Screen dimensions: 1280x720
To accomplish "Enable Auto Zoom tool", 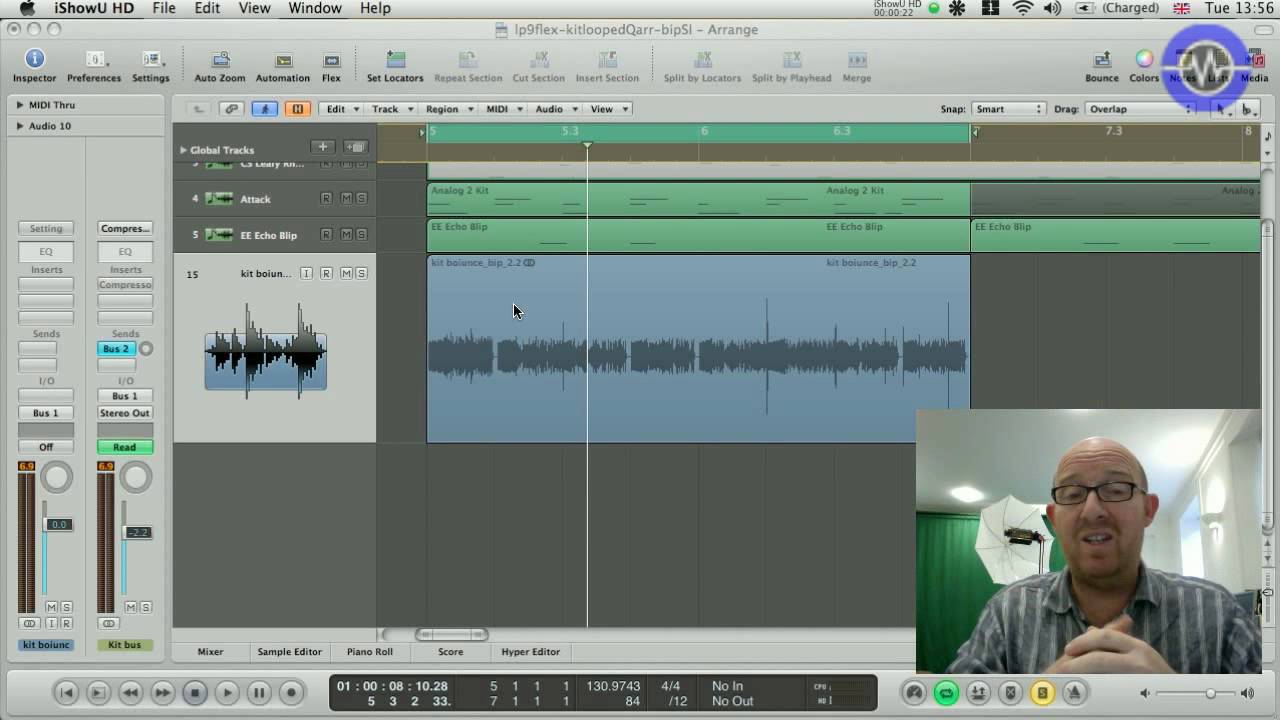I will tap(220, 59).
